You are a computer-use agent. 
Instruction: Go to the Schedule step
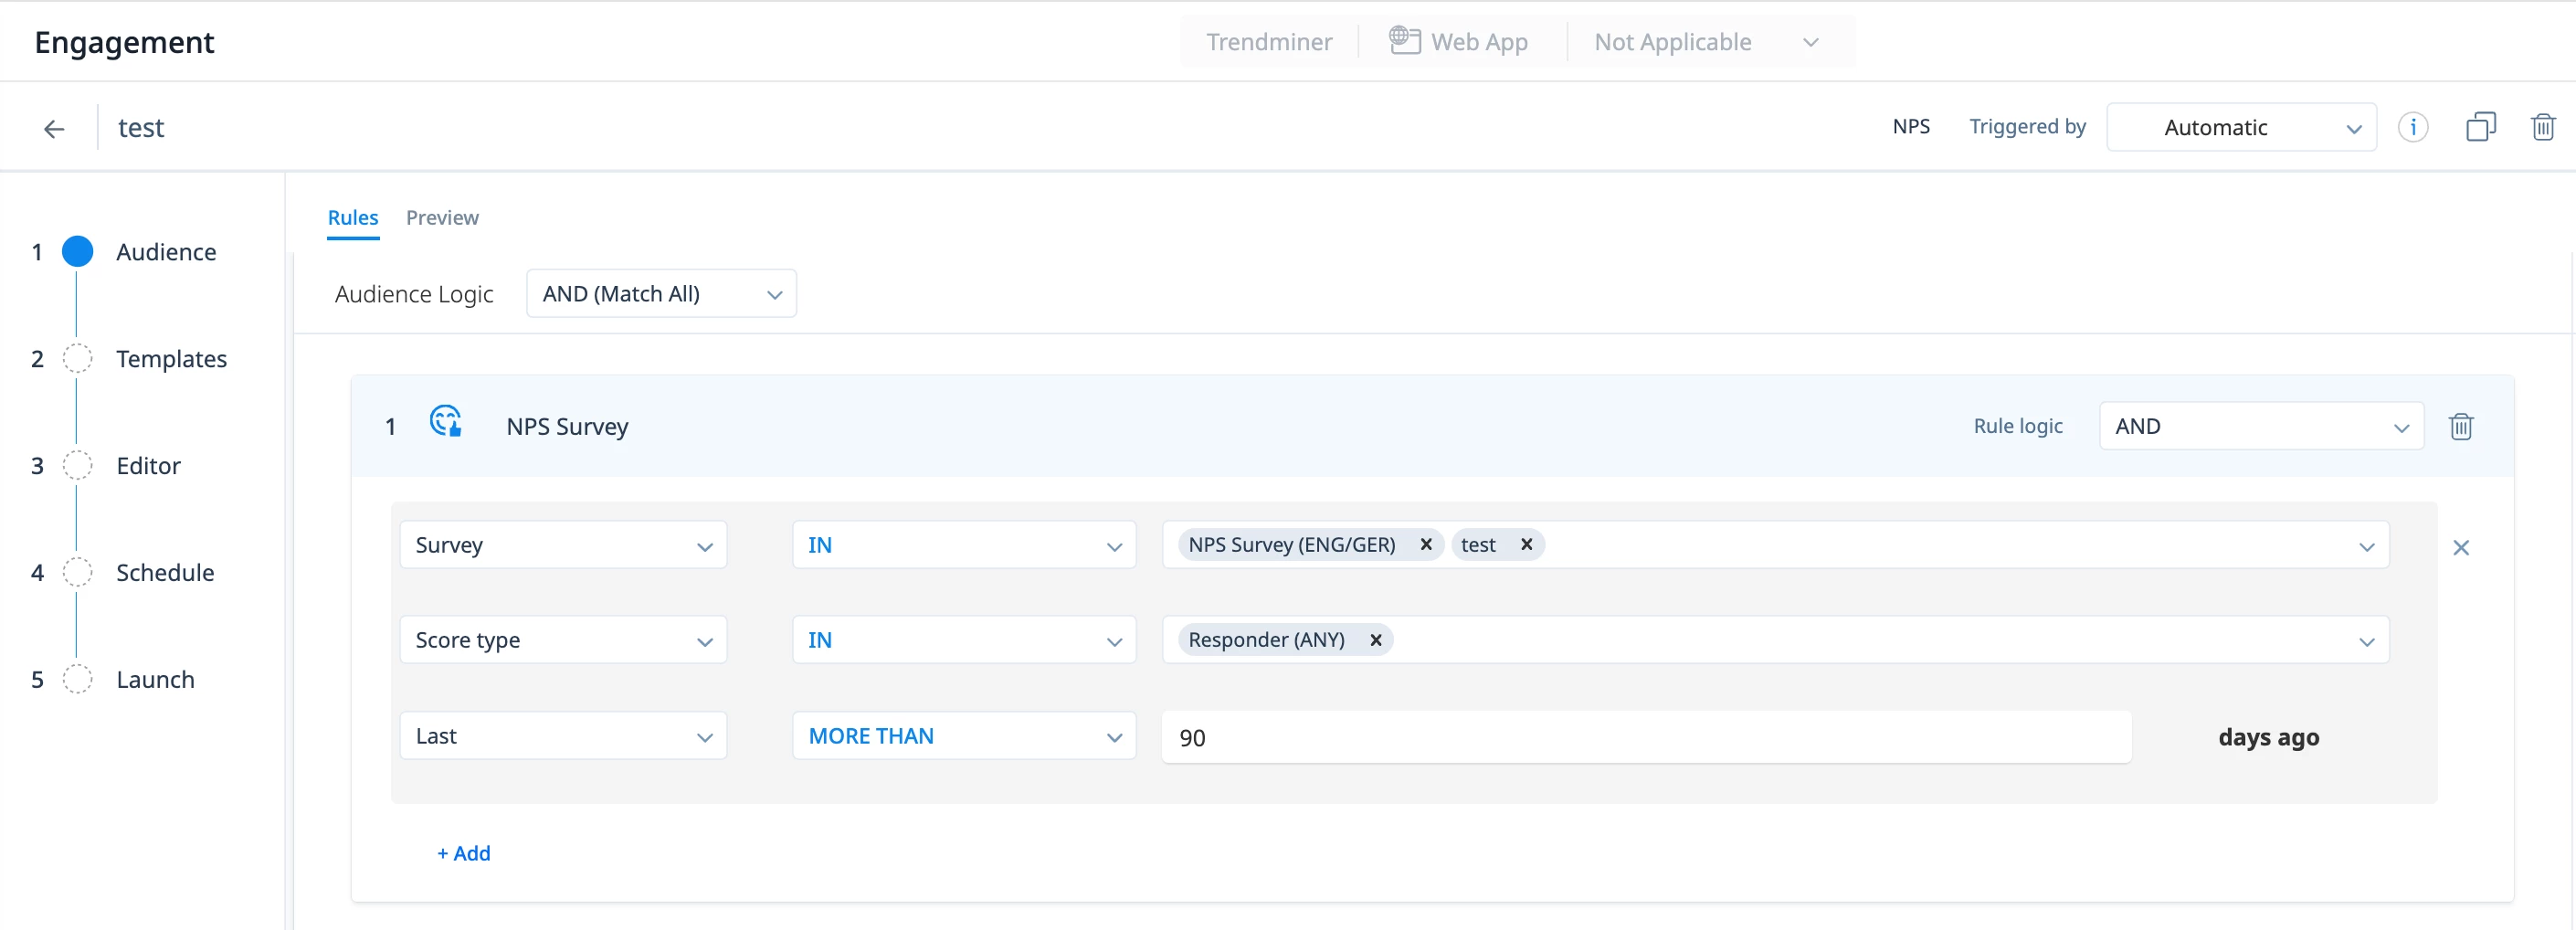165,573
